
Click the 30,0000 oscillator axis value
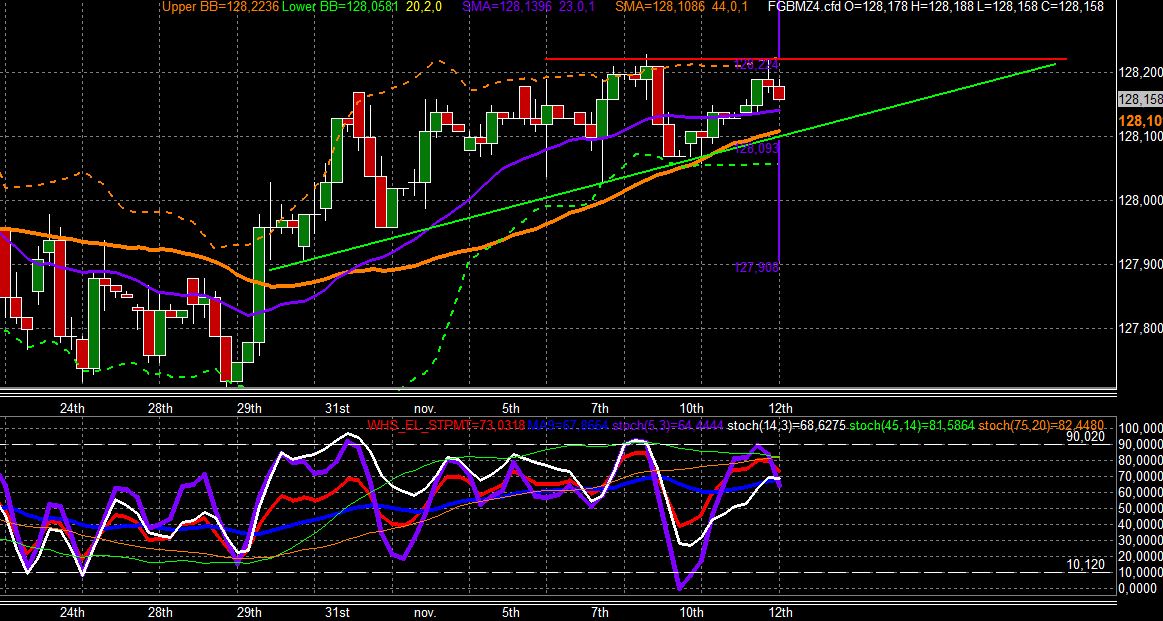point(1140,541)
